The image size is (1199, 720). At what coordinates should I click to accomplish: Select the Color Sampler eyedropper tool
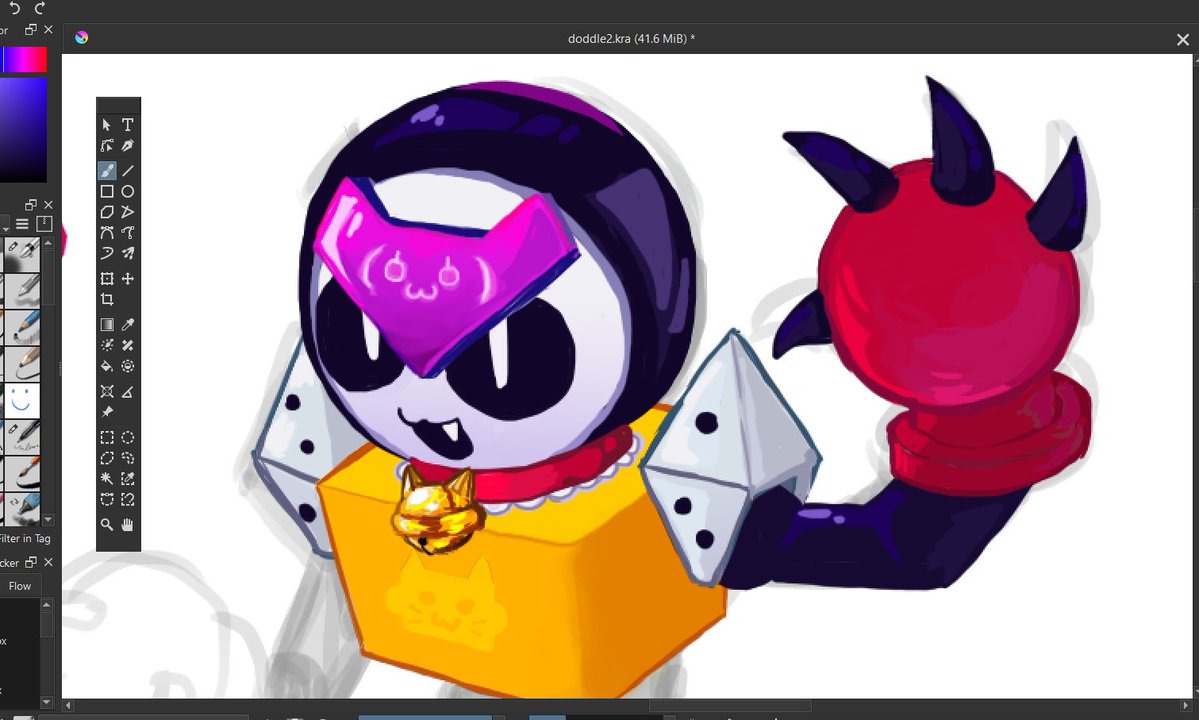click(128, 324)
